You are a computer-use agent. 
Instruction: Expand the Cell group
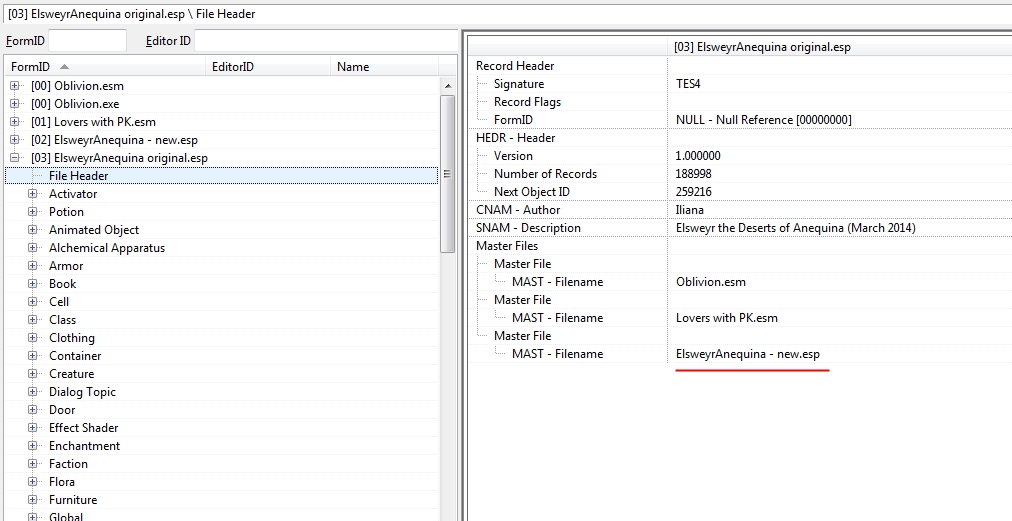coord(33,301)
